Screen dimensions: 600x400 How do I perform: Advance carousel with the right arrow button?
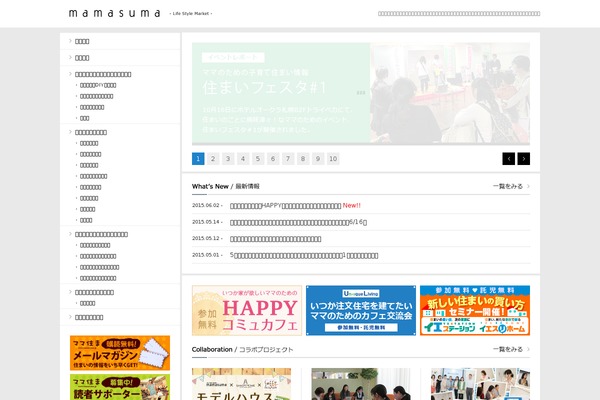[524, 158]
